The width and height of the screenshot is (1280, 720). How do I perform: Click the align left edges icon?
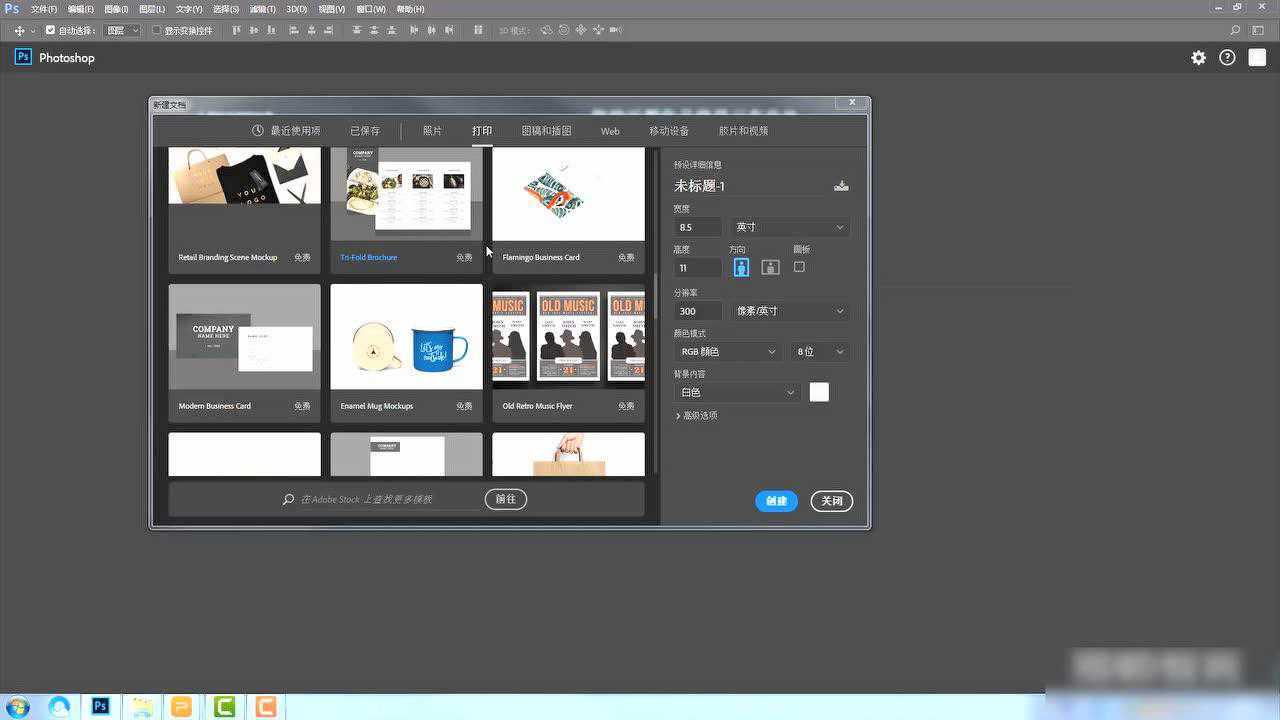294,30
